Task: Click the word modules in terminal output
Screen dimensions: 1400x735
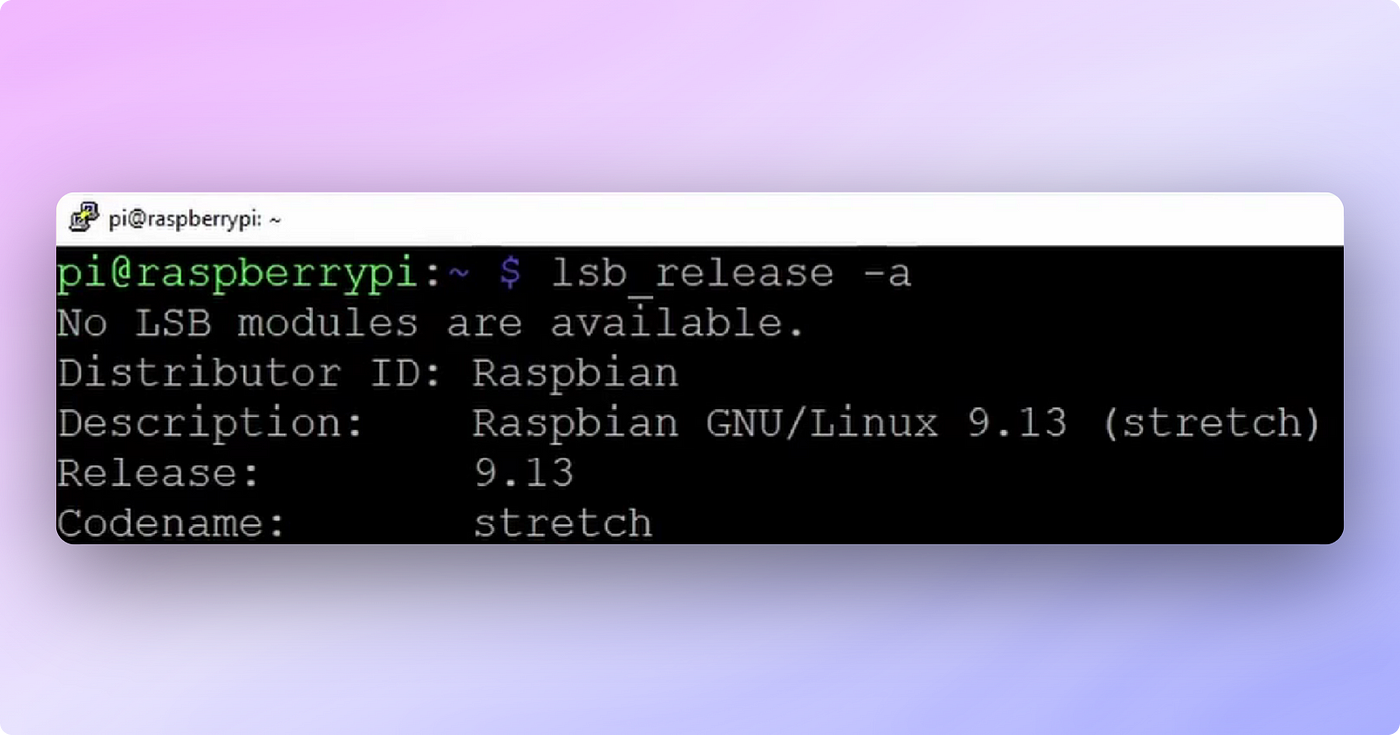Action: tap(327, 323)
